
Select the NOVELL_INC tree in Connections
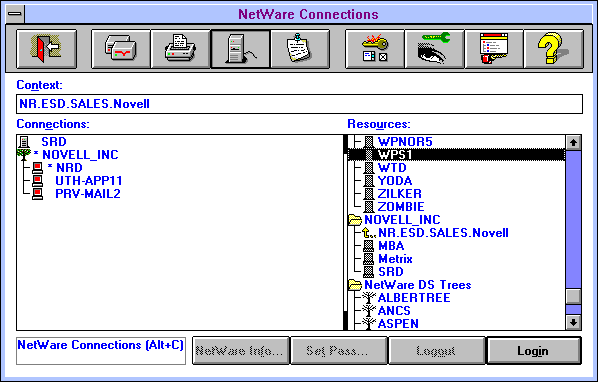[x=80, y=155]
